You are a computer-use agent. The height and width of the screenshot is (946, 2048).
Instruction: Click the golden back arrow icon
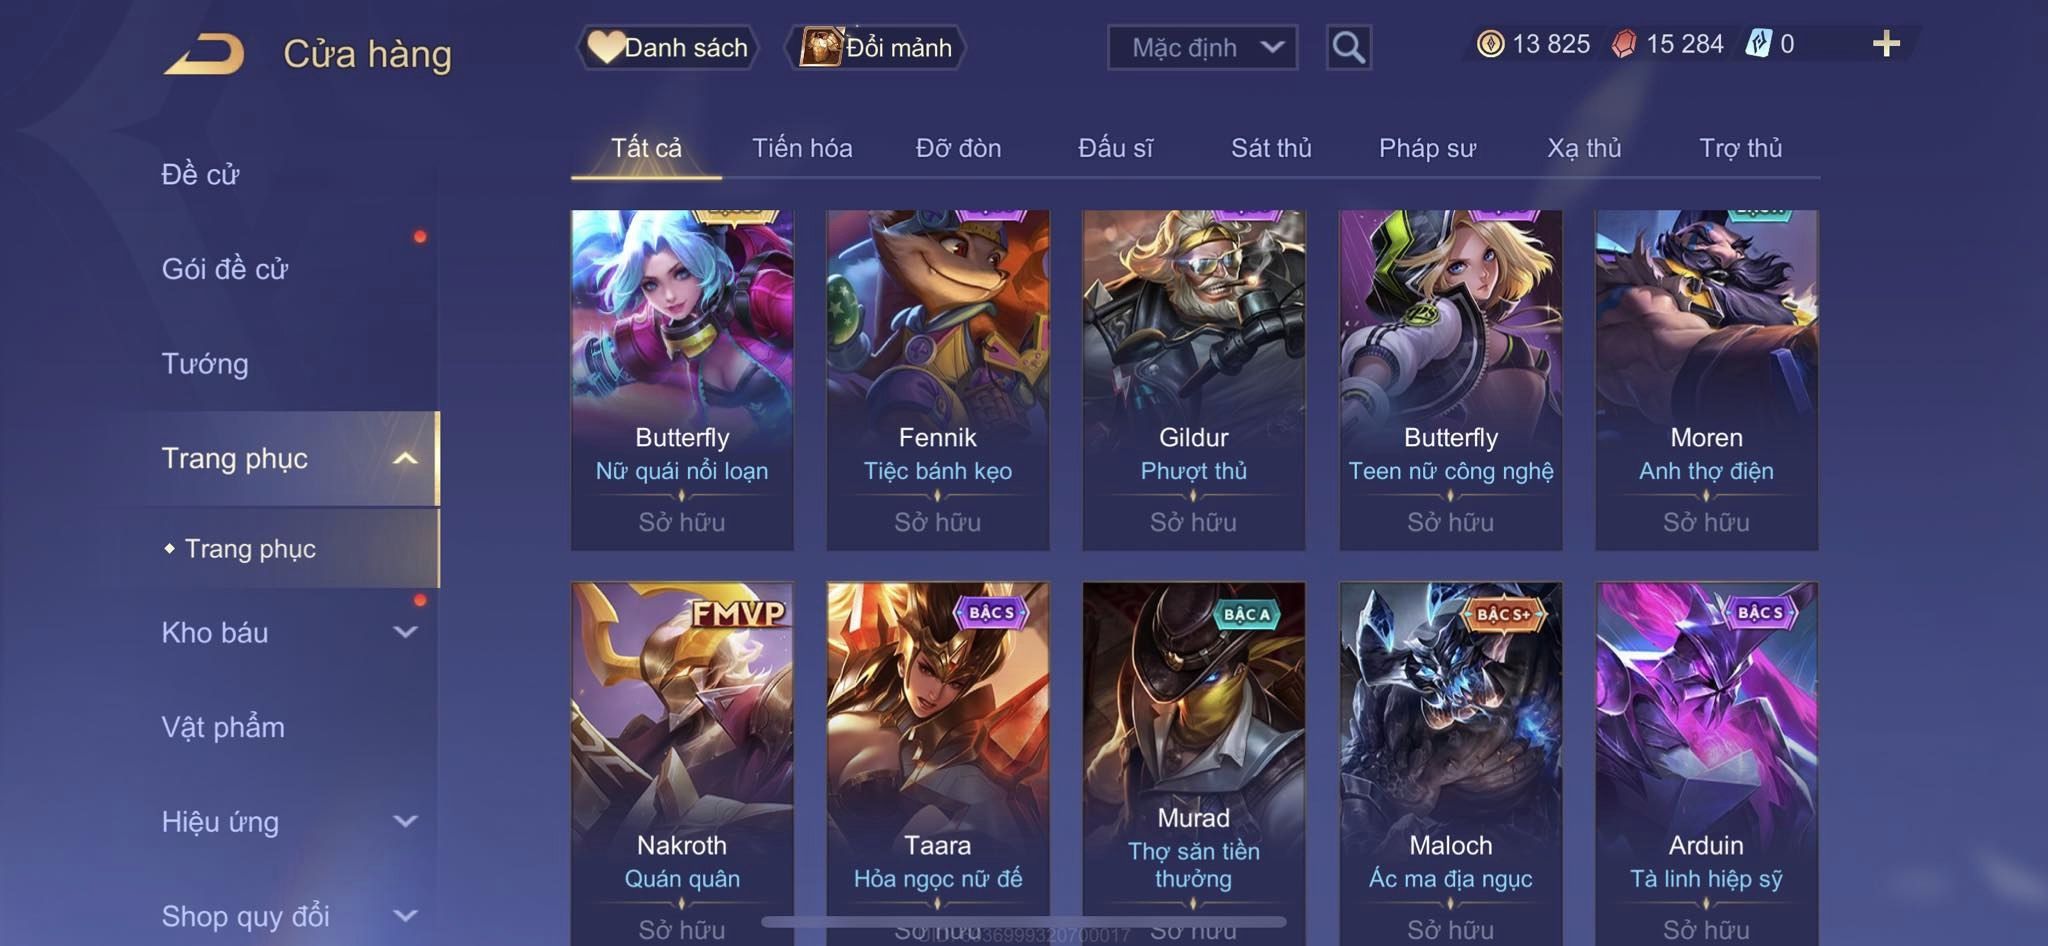tap(205, 54)
